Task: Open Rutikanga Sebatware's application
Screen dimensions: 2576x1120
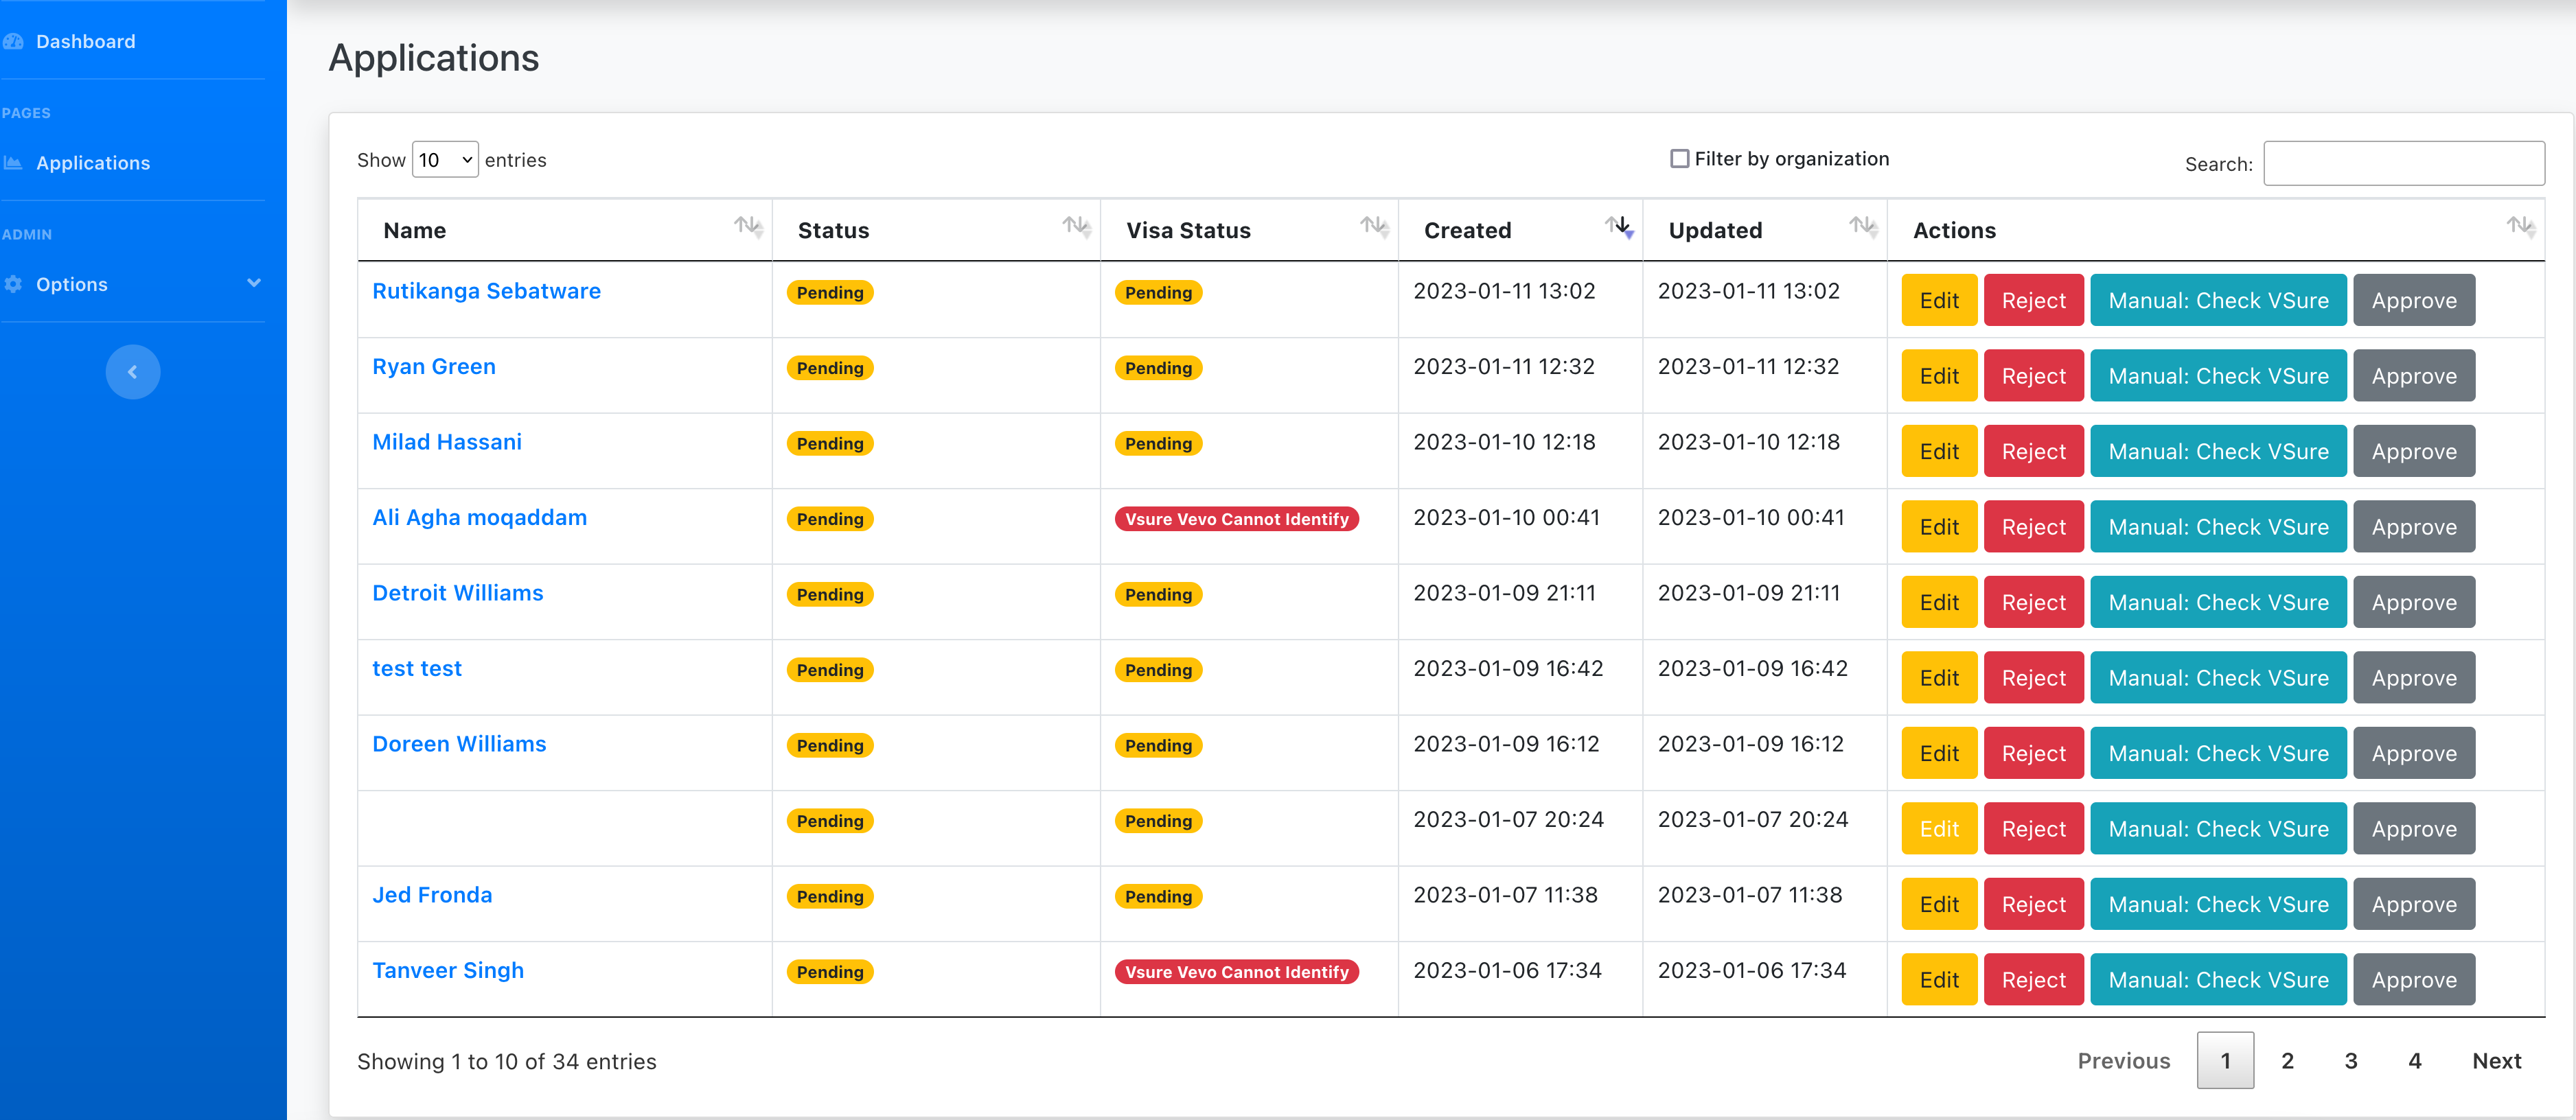Action: (486, 291)
